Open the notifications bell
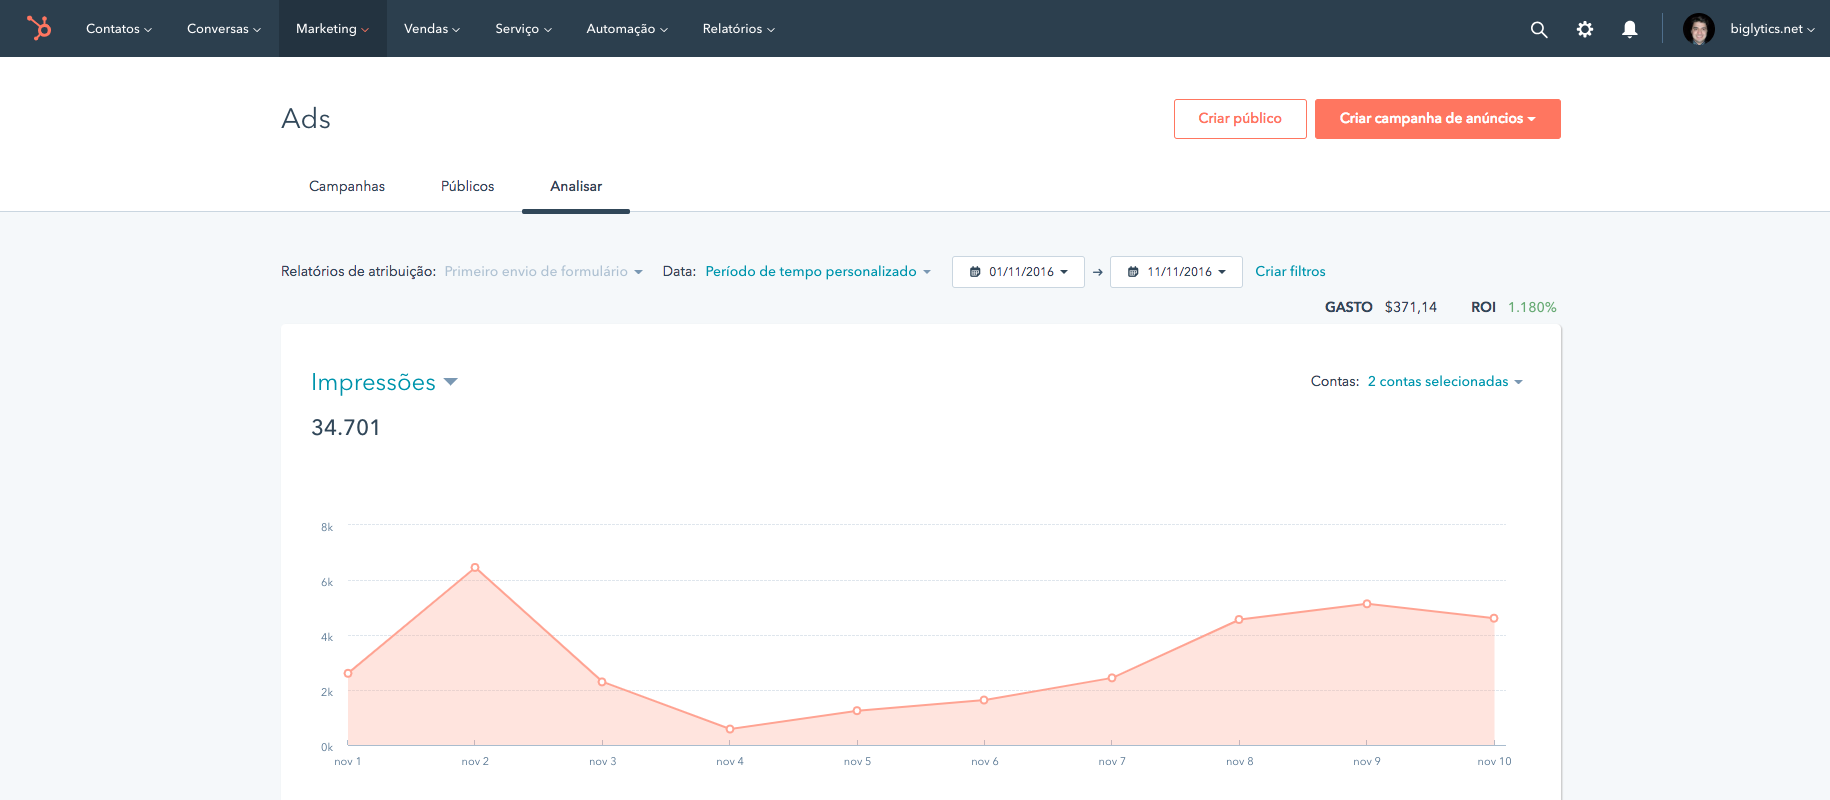This screenshot has height=800, width=1830. (1630, 29)
